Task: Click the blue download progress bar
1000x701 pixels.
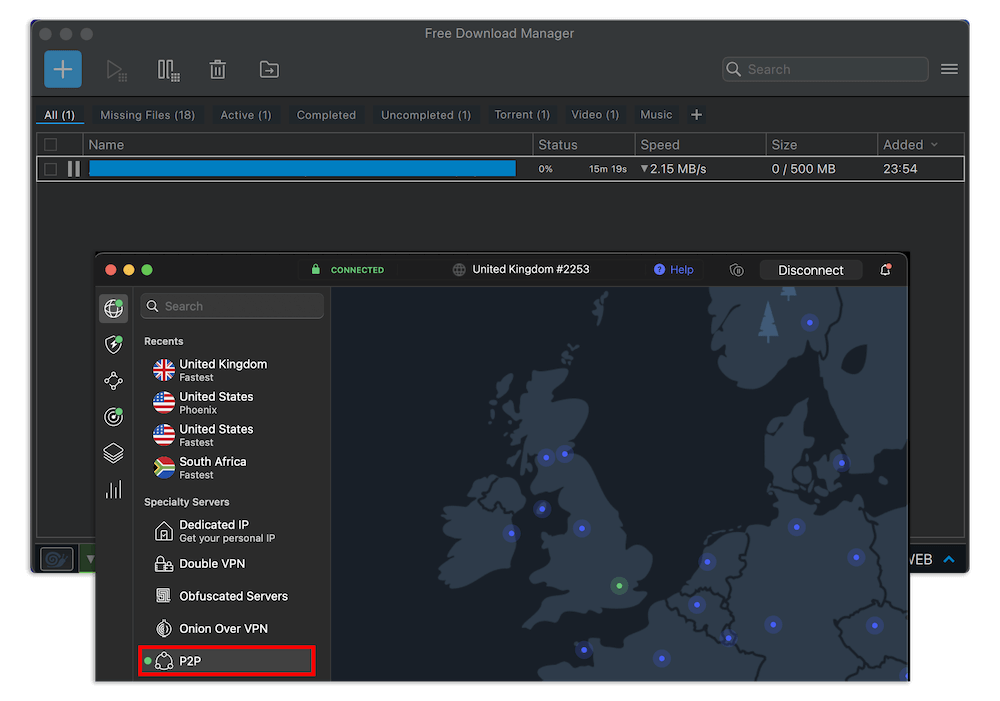Action: (x=302, y=168)
